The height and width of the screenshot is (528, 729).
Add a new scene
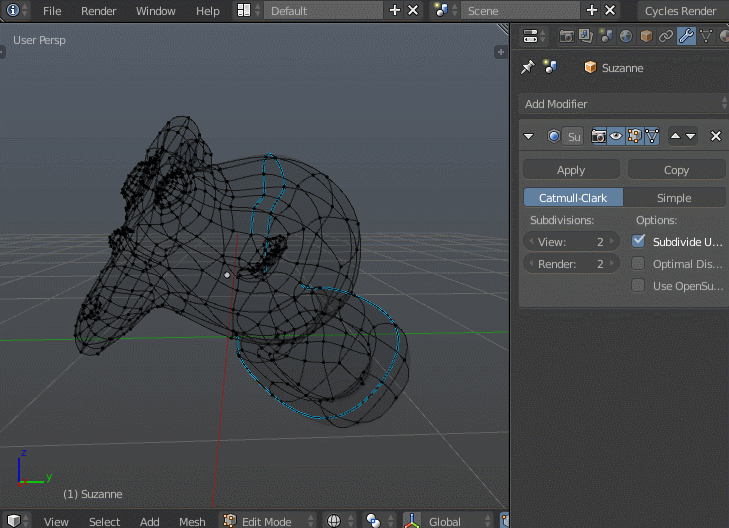(x=591, y=10)
